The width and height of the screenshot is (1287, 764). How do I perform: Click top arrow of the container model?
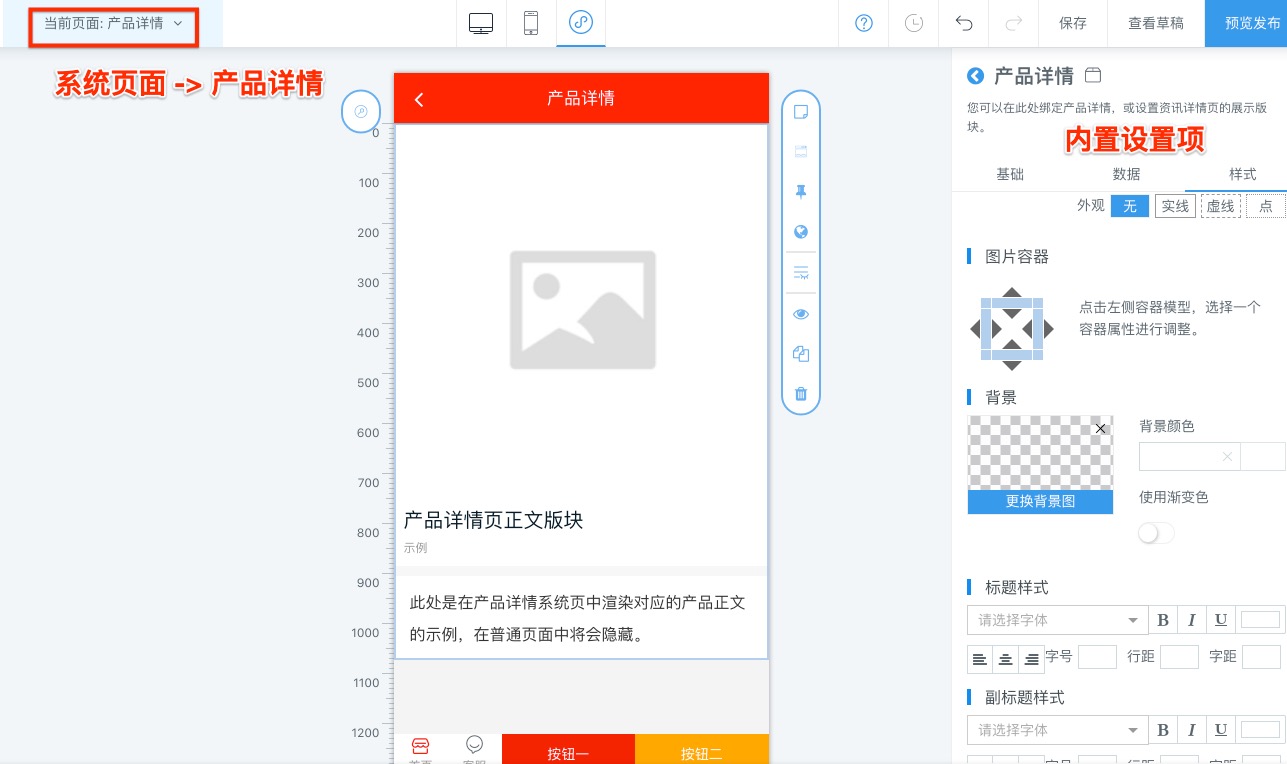[x=1012, y=292]
